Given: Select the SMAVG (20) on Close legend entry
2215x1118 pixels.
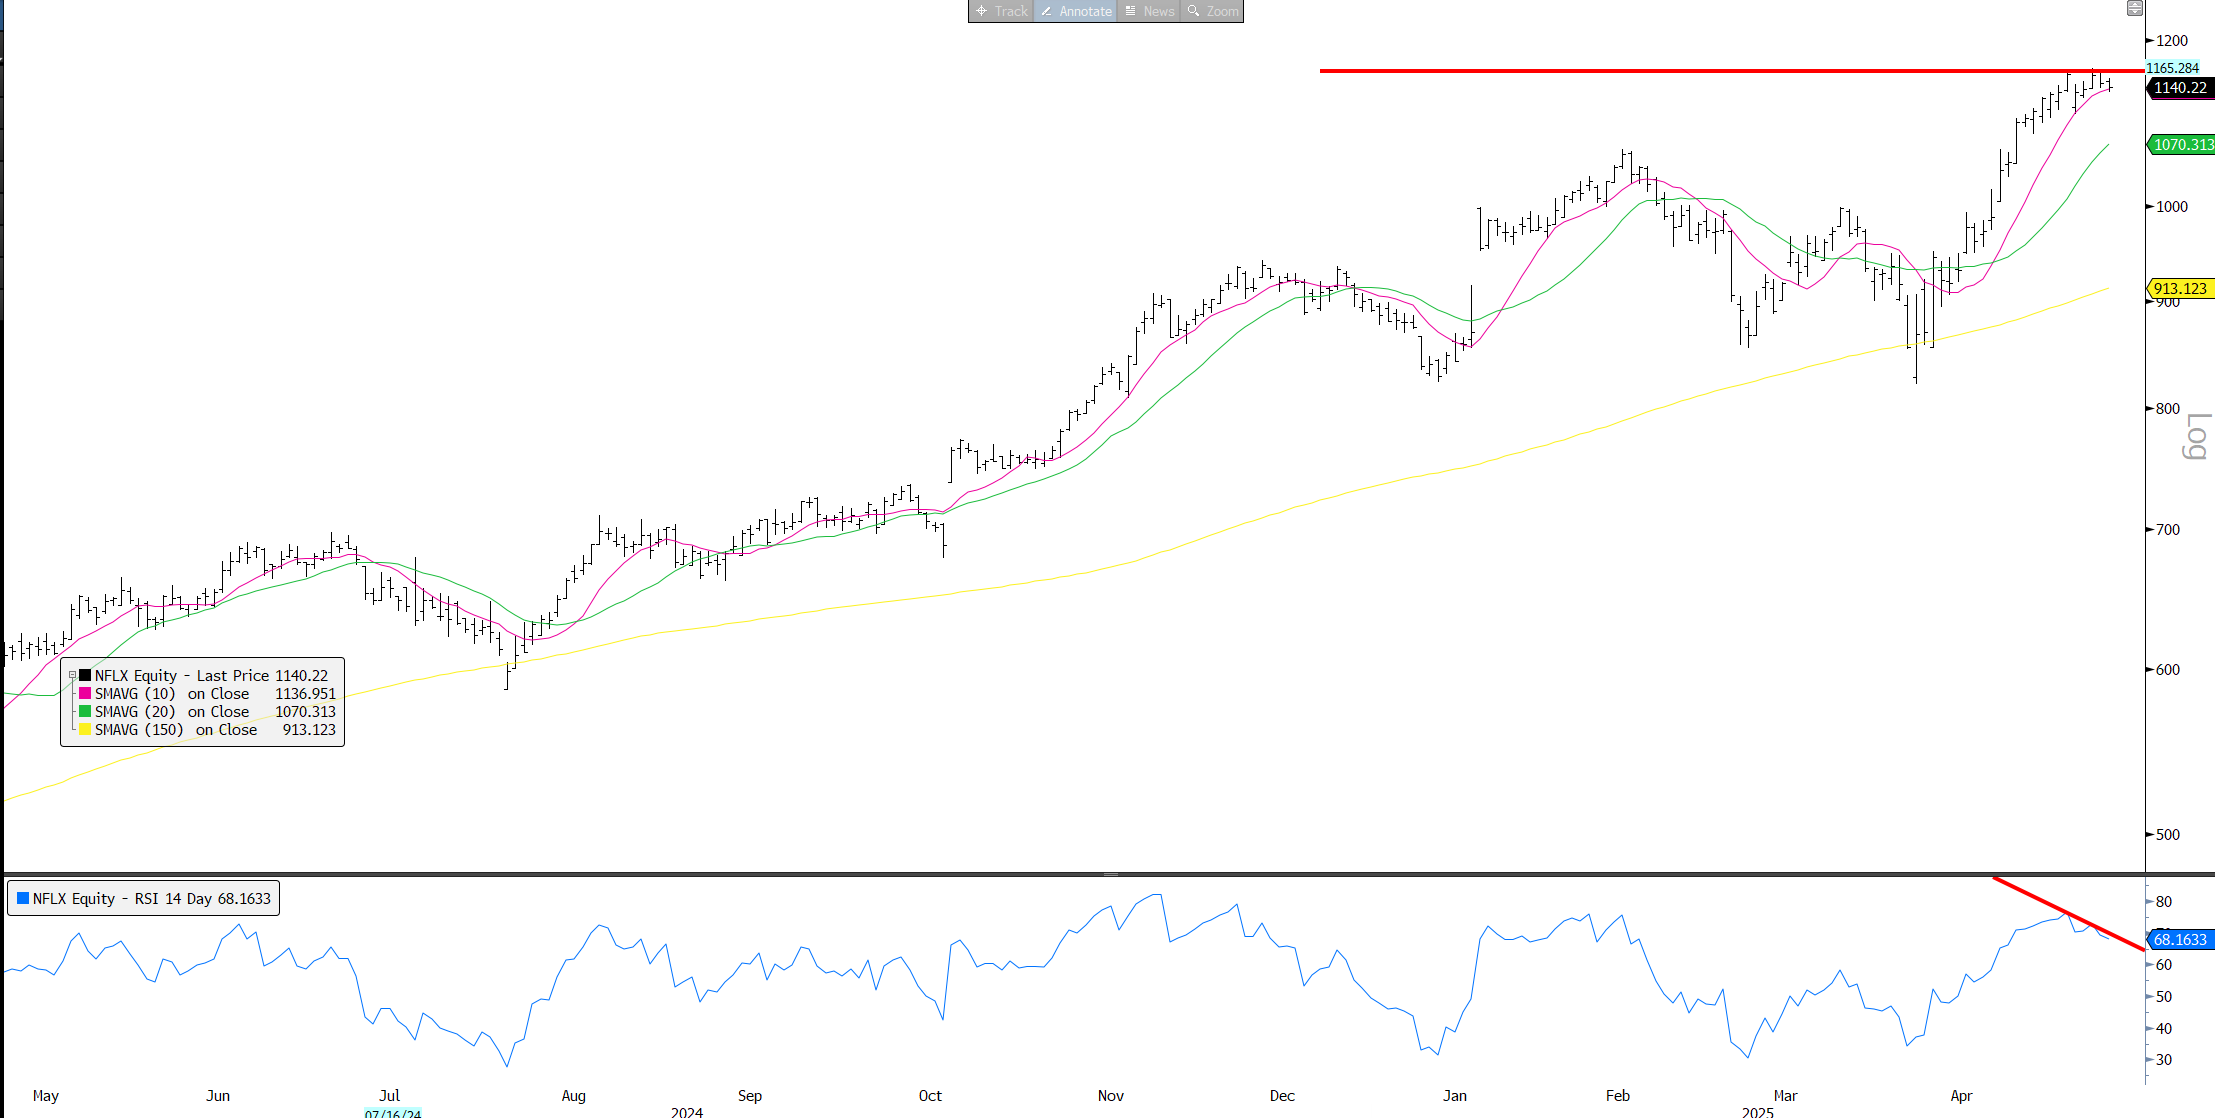Looking at the screenshot, I should coord(172,712).
